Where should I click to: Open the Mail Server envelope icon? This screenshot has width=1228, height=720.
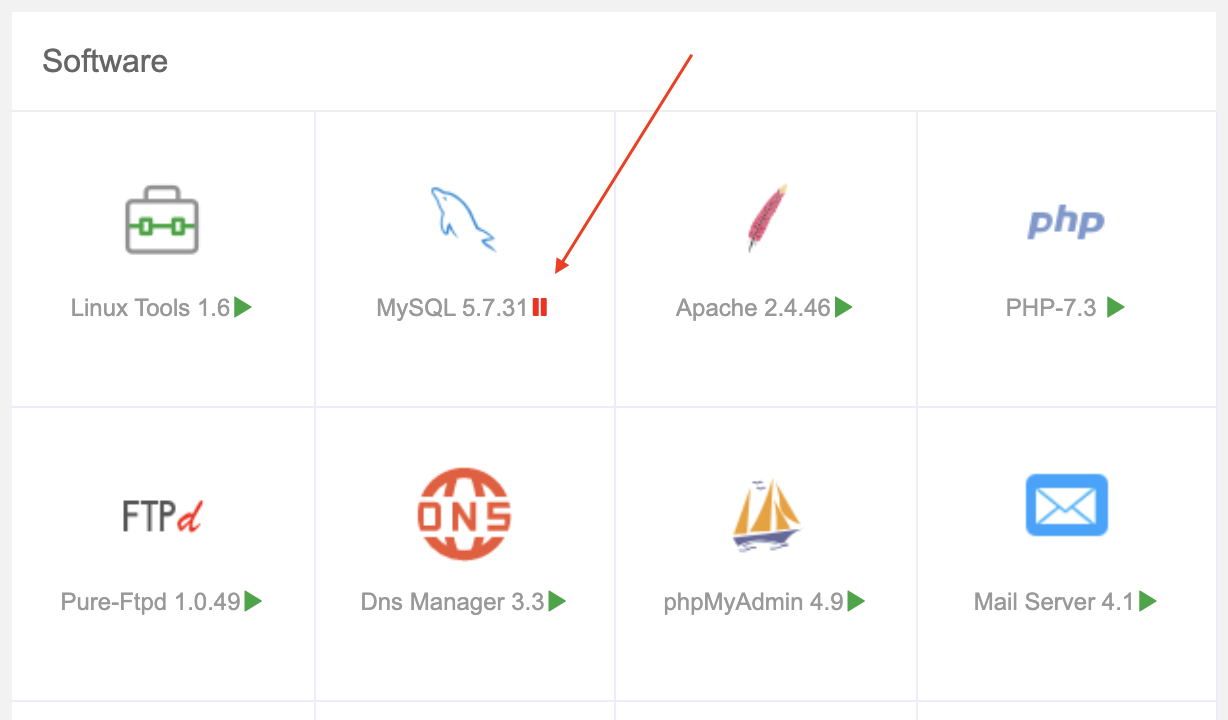pyautogui.click(x=1067, y=505)
